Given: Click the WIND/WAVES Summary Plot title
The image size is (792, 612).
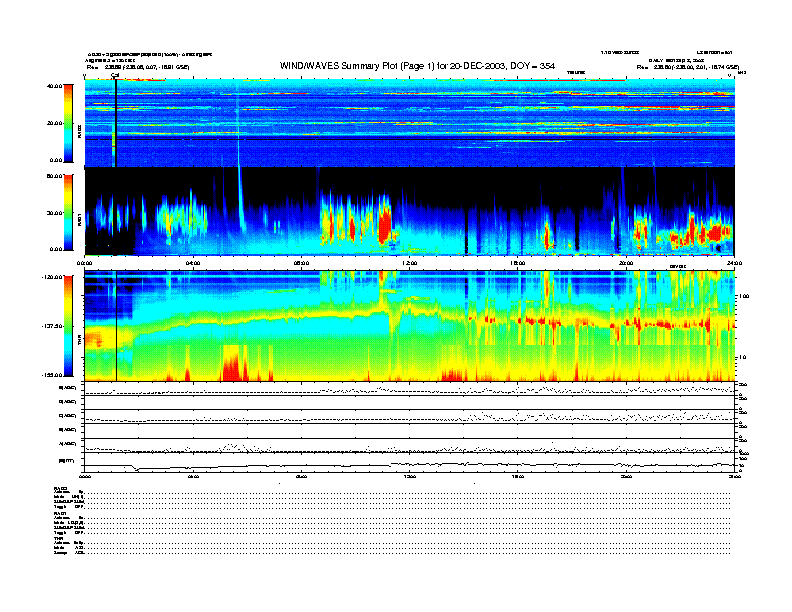Looking at the screenshot, I should click(417, 66).
